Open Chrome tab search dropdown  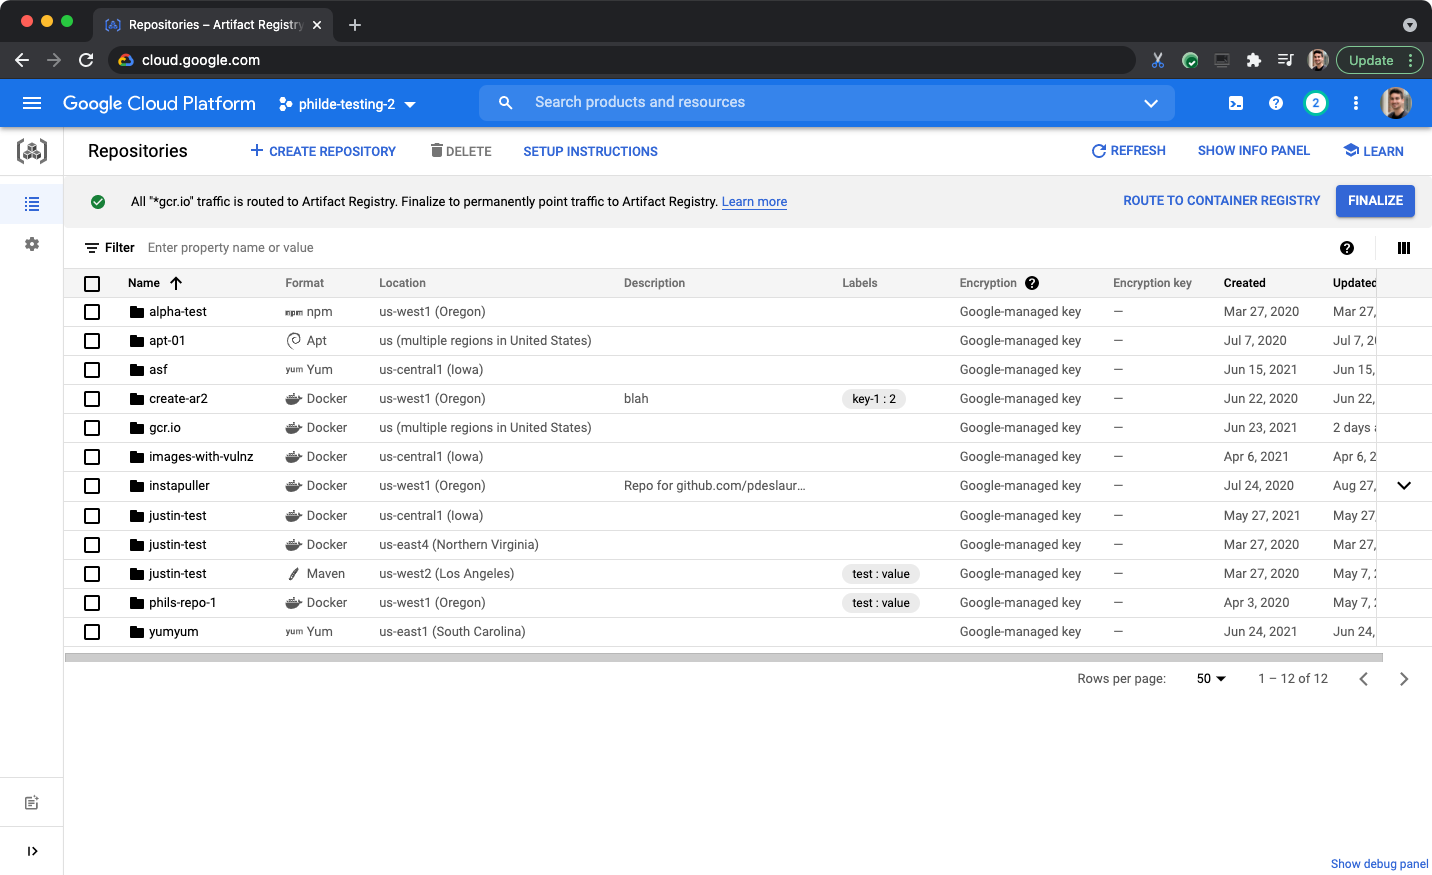(x=1410, y=25)
